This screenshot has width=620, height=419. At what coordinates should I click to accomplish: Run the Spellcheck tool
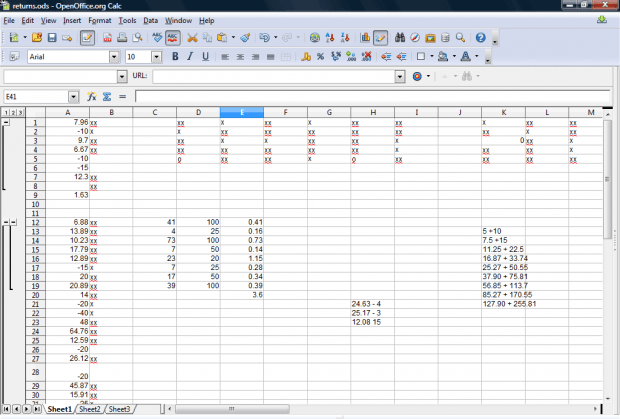tap(157, 38)
